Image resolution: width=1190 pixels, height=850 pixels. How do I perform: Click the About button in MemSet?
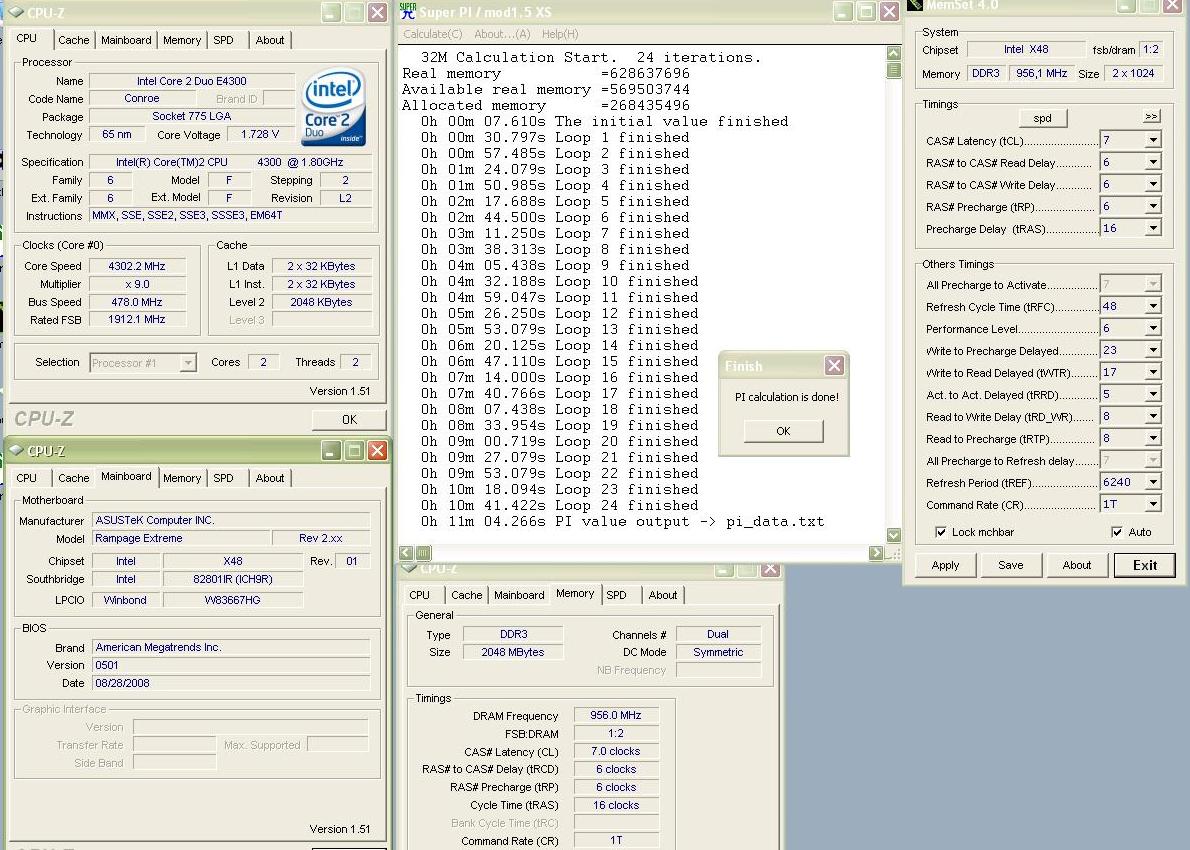pyautogui.click(x=1076, y=565)
